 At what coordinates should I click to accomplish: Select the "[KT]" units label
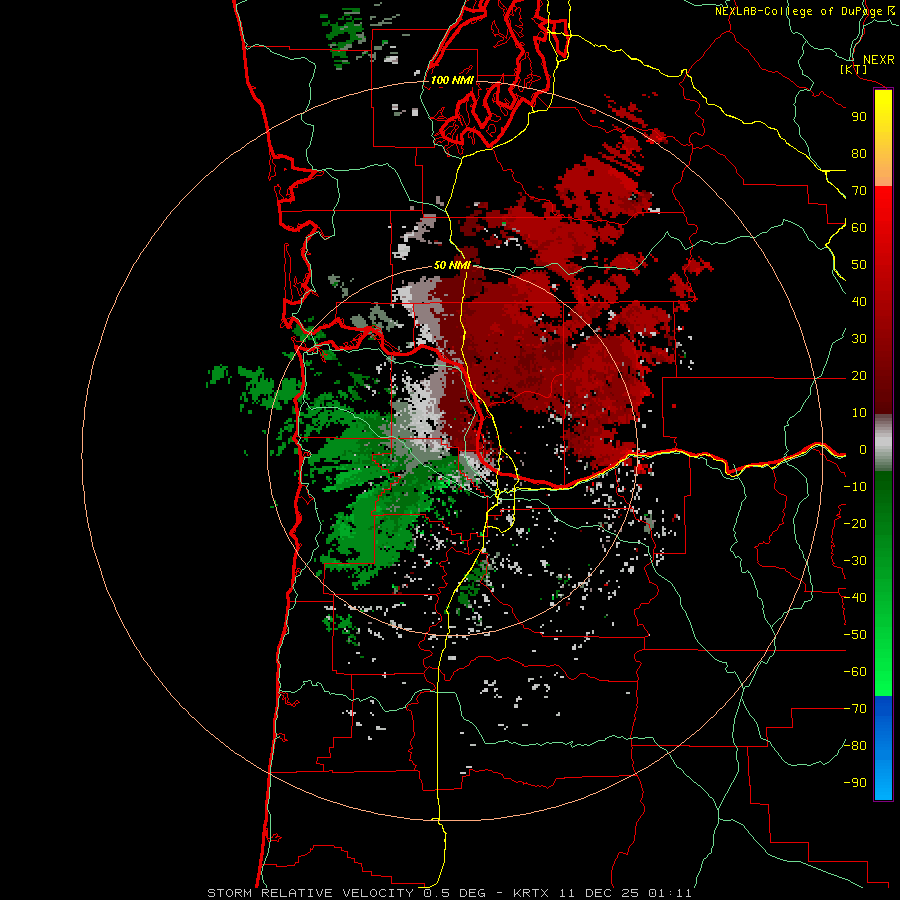click(x=854, y=69)
